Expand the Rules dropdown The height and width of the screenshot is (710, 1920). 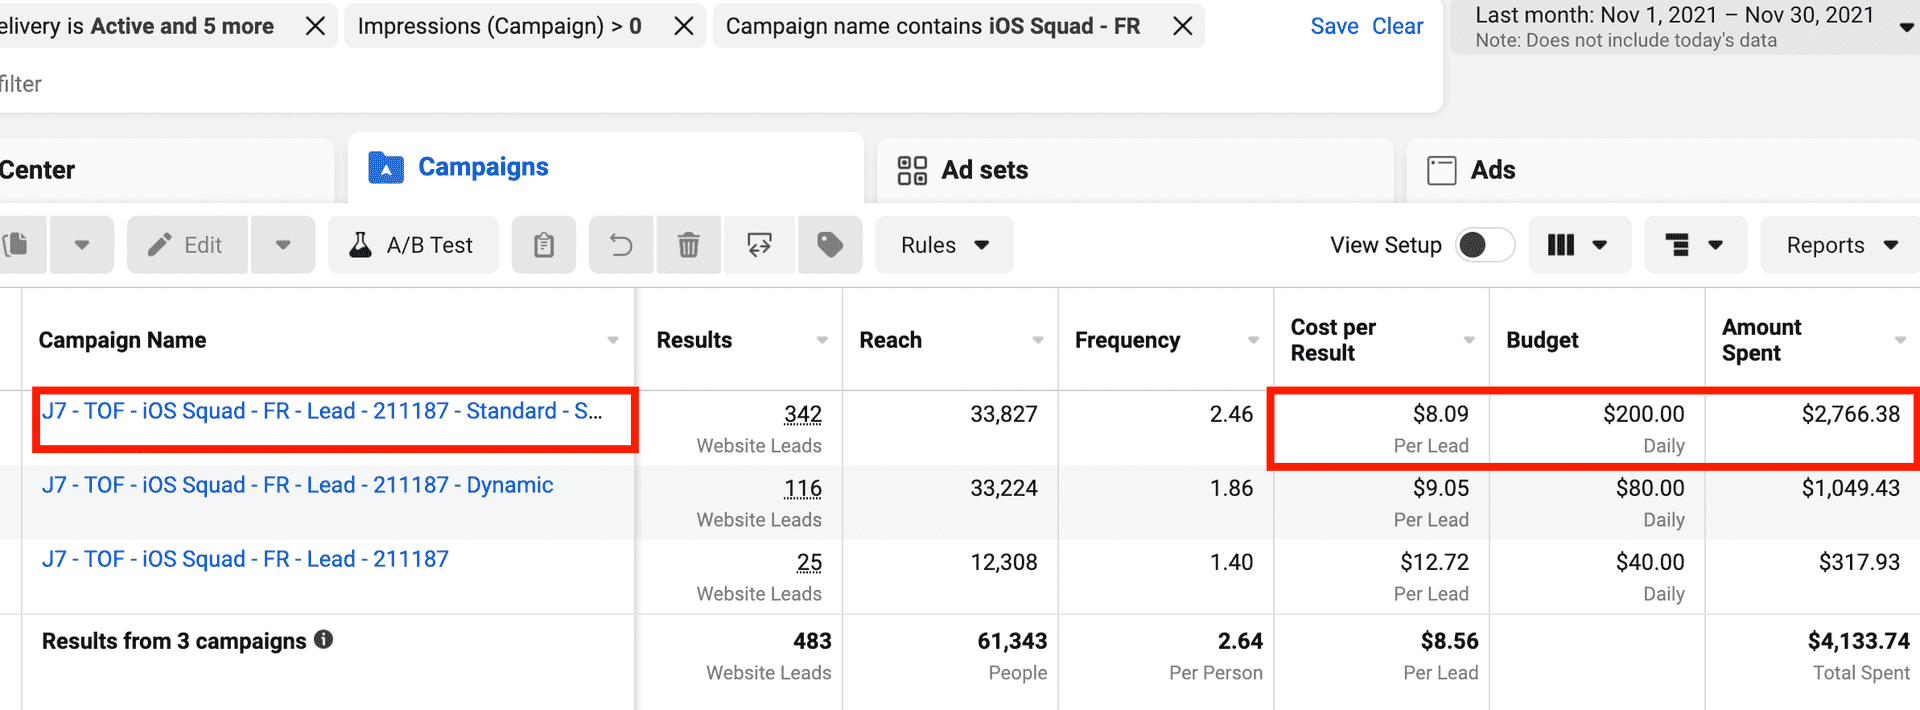pyautogui.click(x=944, y=245)
